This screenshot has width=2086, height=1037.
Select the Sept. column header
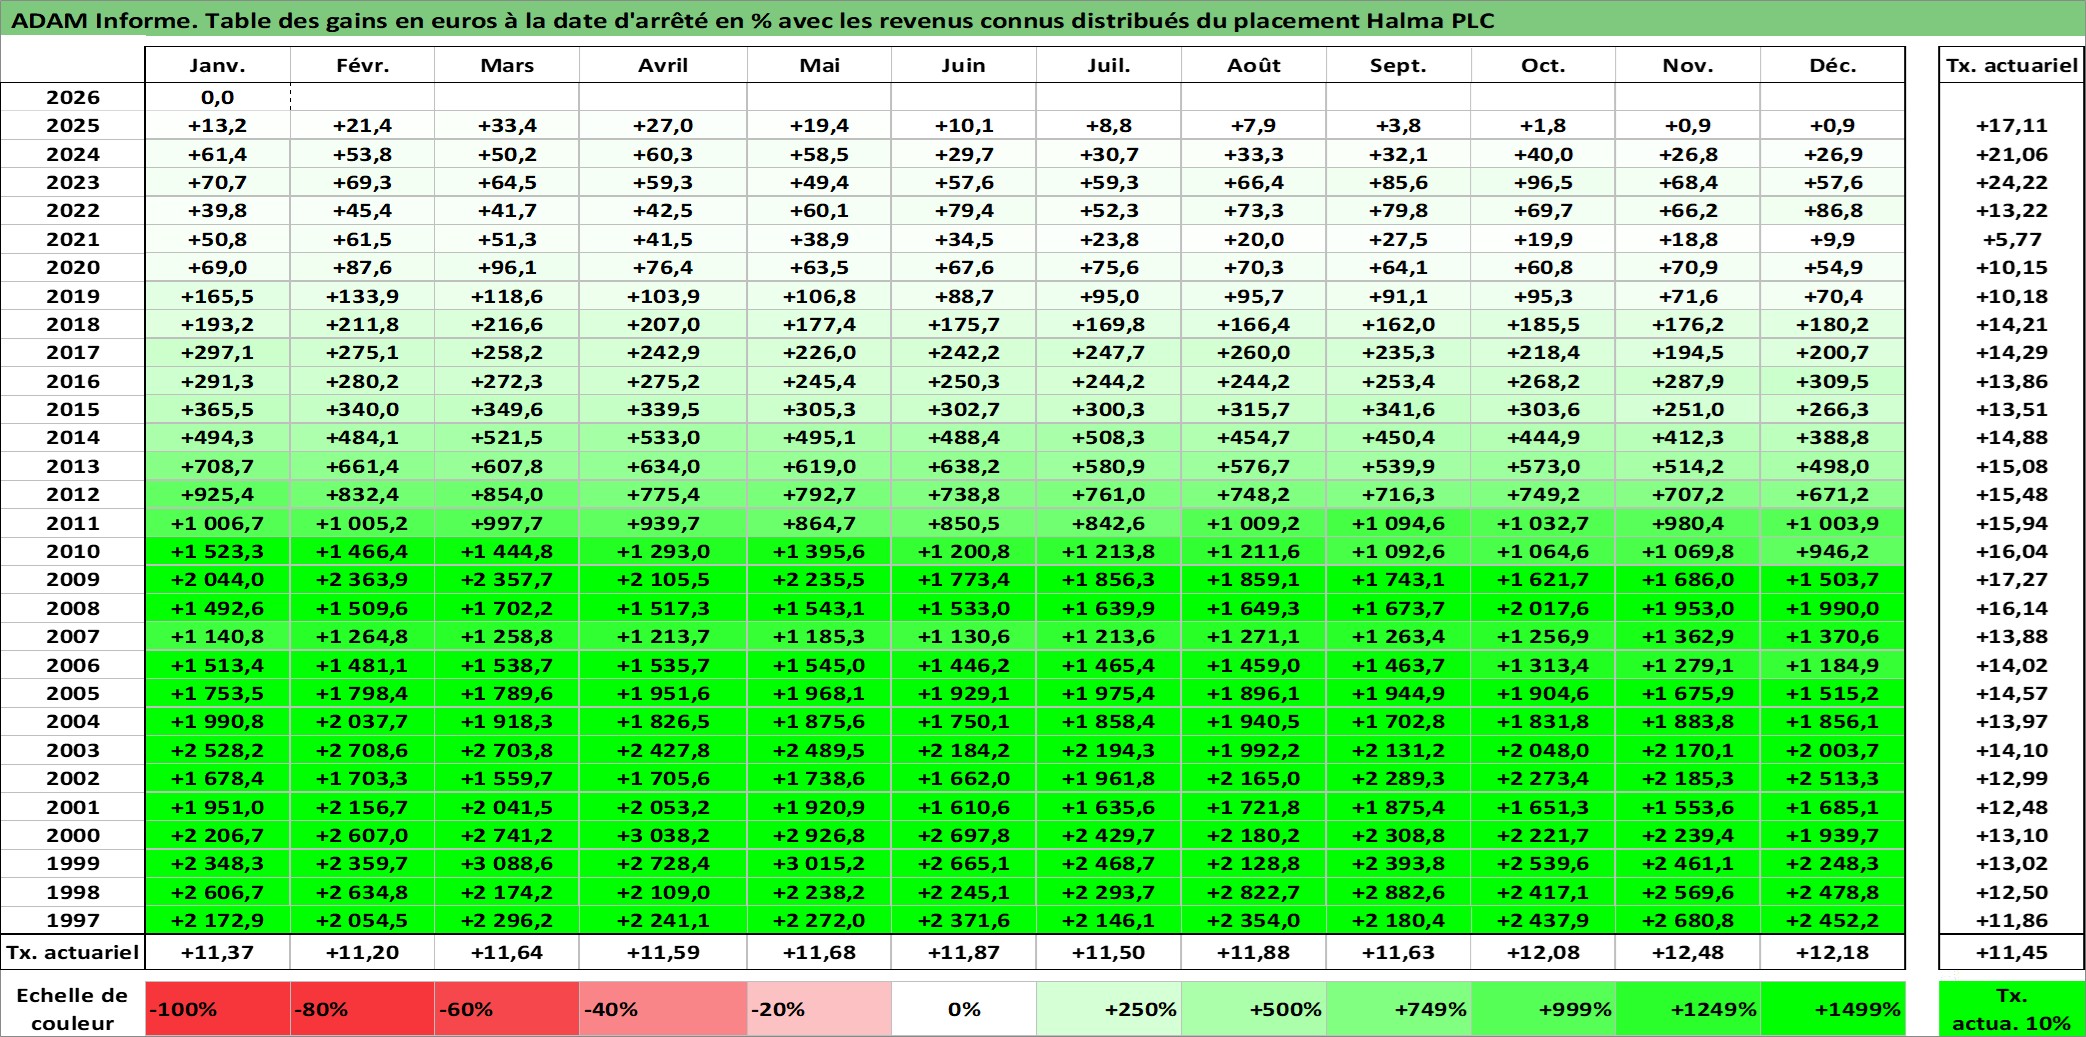(1399, 65)
